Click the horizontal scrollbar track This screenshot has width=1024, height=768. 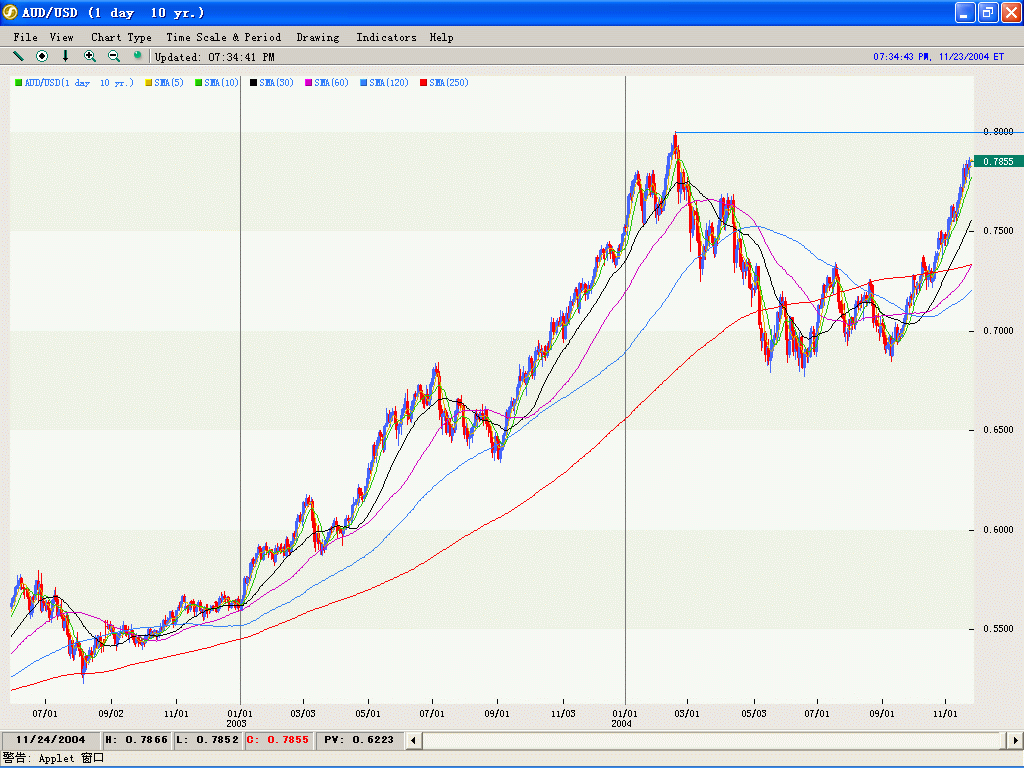[x=713, y=740]
